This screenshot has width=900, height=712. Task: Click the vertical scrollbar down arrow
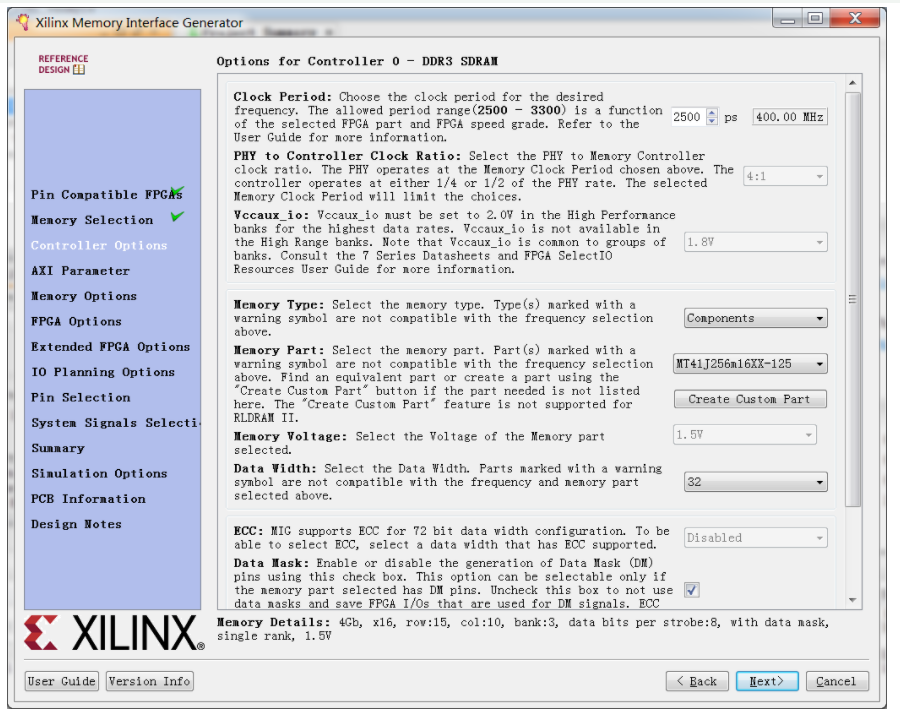coord(853,601)
